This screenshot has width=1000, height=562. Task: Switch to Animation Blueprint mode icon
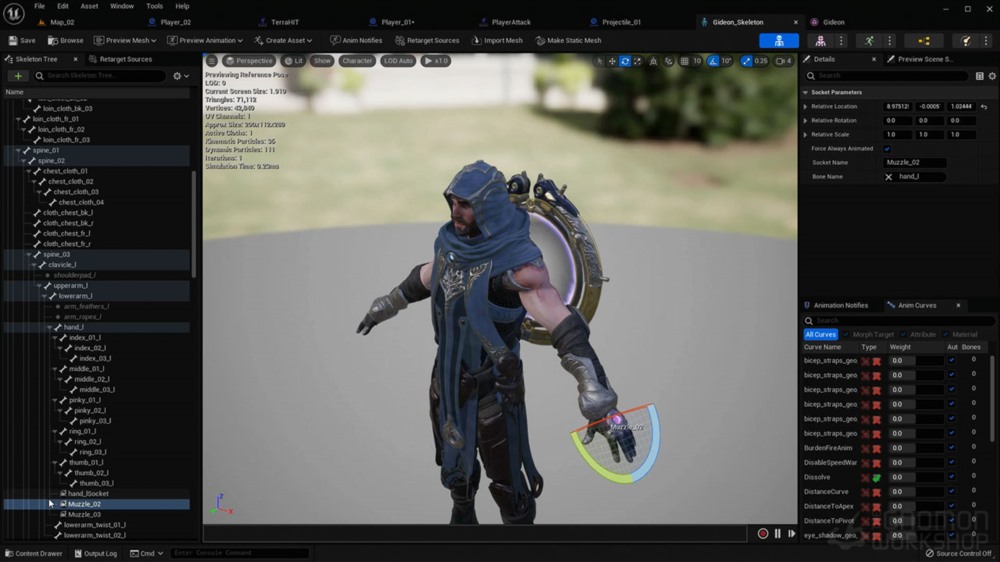[923, 41]
